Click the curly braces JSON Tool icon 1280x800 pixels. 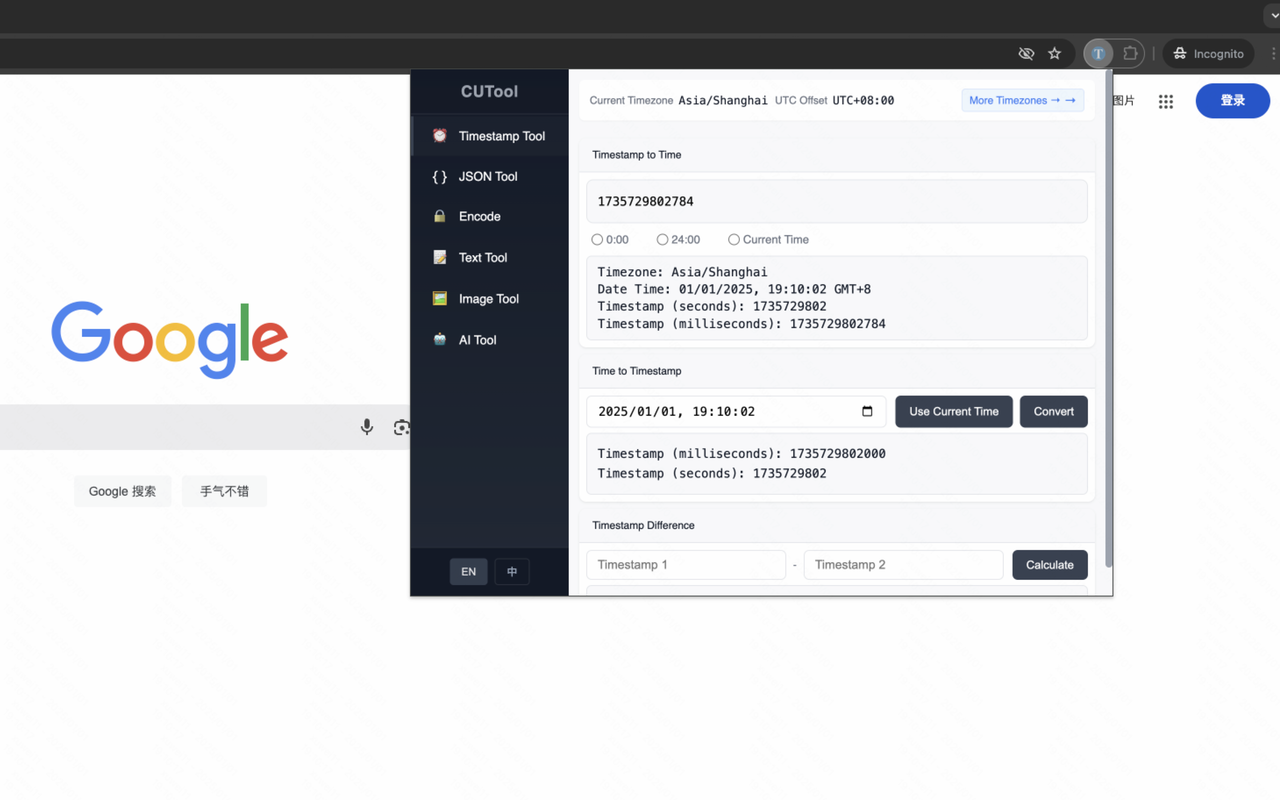tap(440, 177)
